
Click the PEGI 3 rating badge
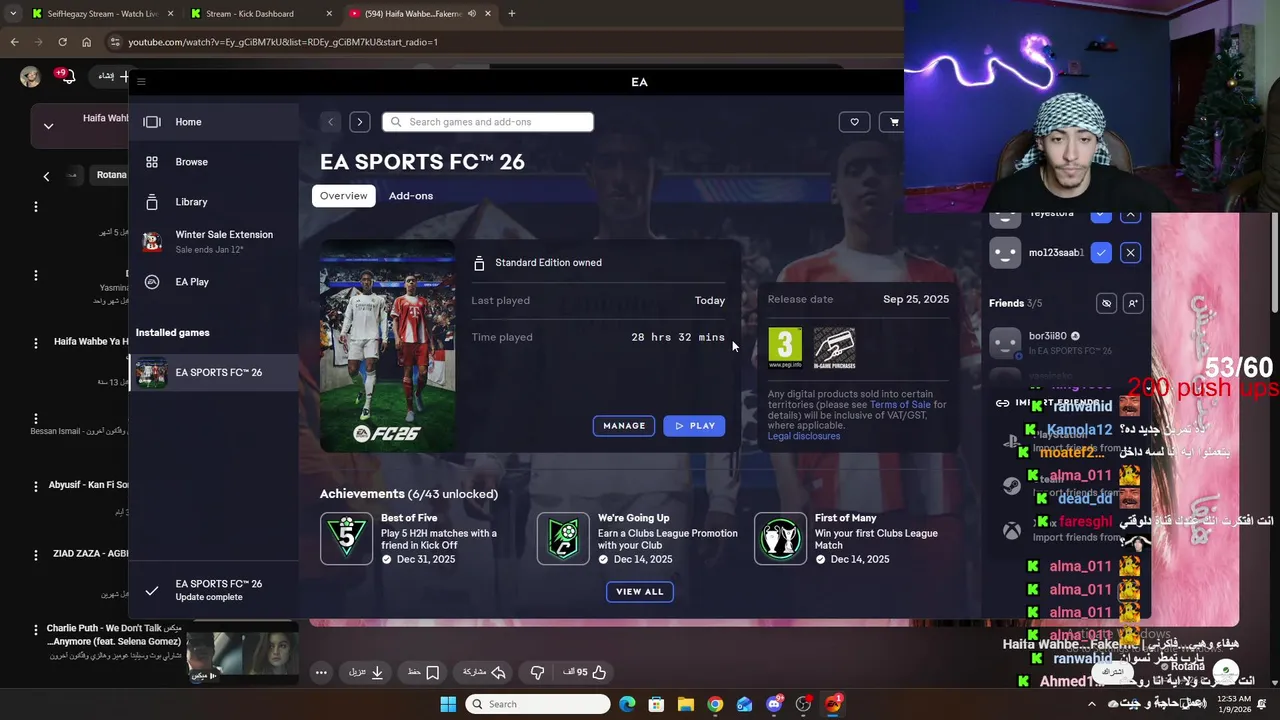(785, 347)
